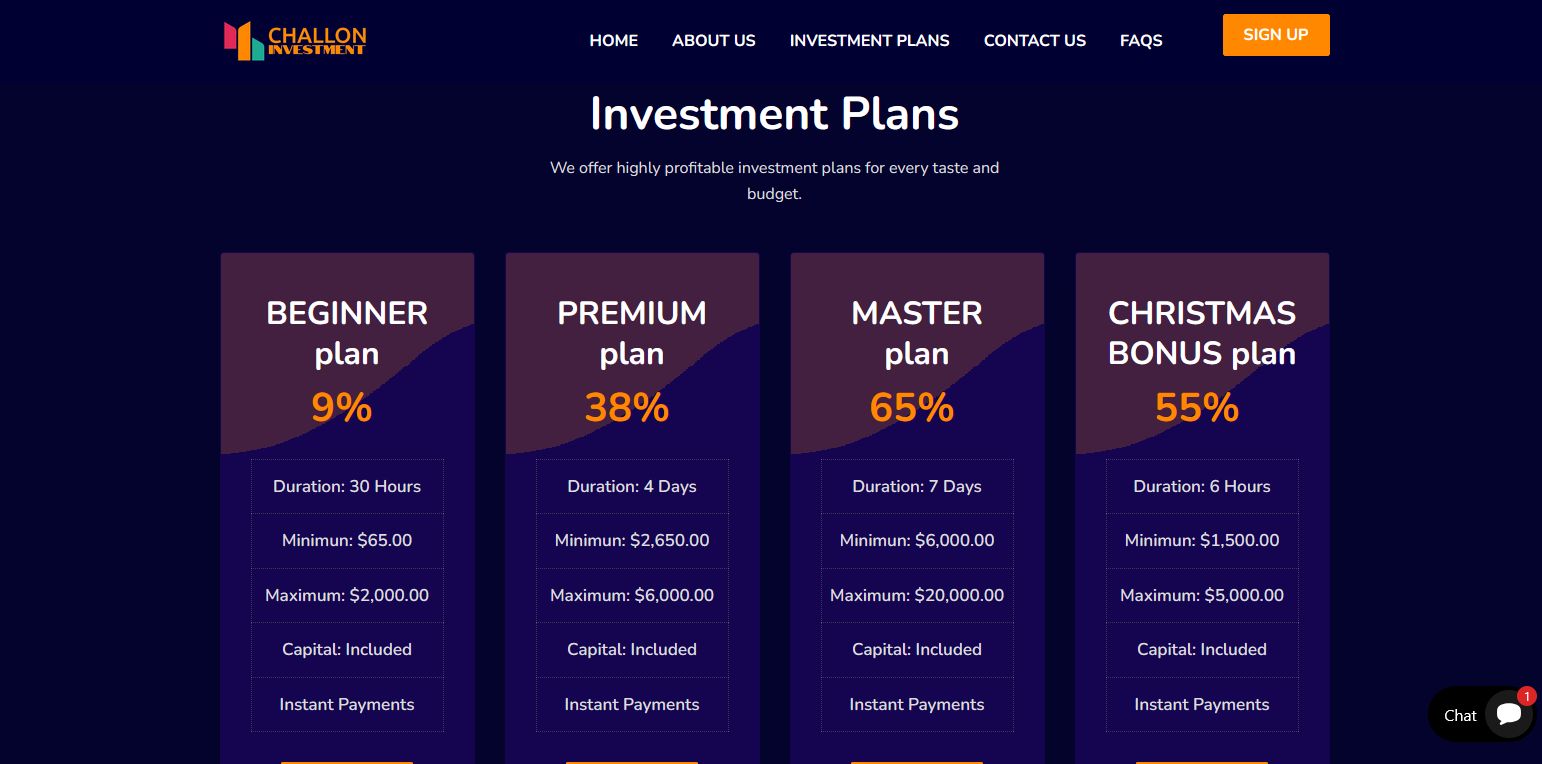Select the BEGINNER plan heading

[347, 333]
